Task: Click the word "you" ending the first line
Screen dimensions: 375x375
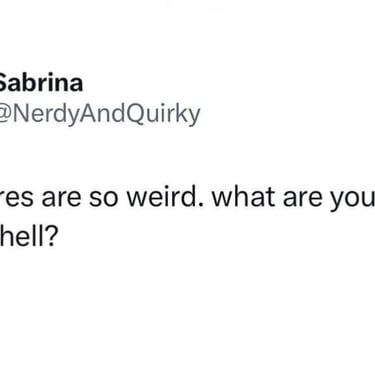Action: pos(352,199)
